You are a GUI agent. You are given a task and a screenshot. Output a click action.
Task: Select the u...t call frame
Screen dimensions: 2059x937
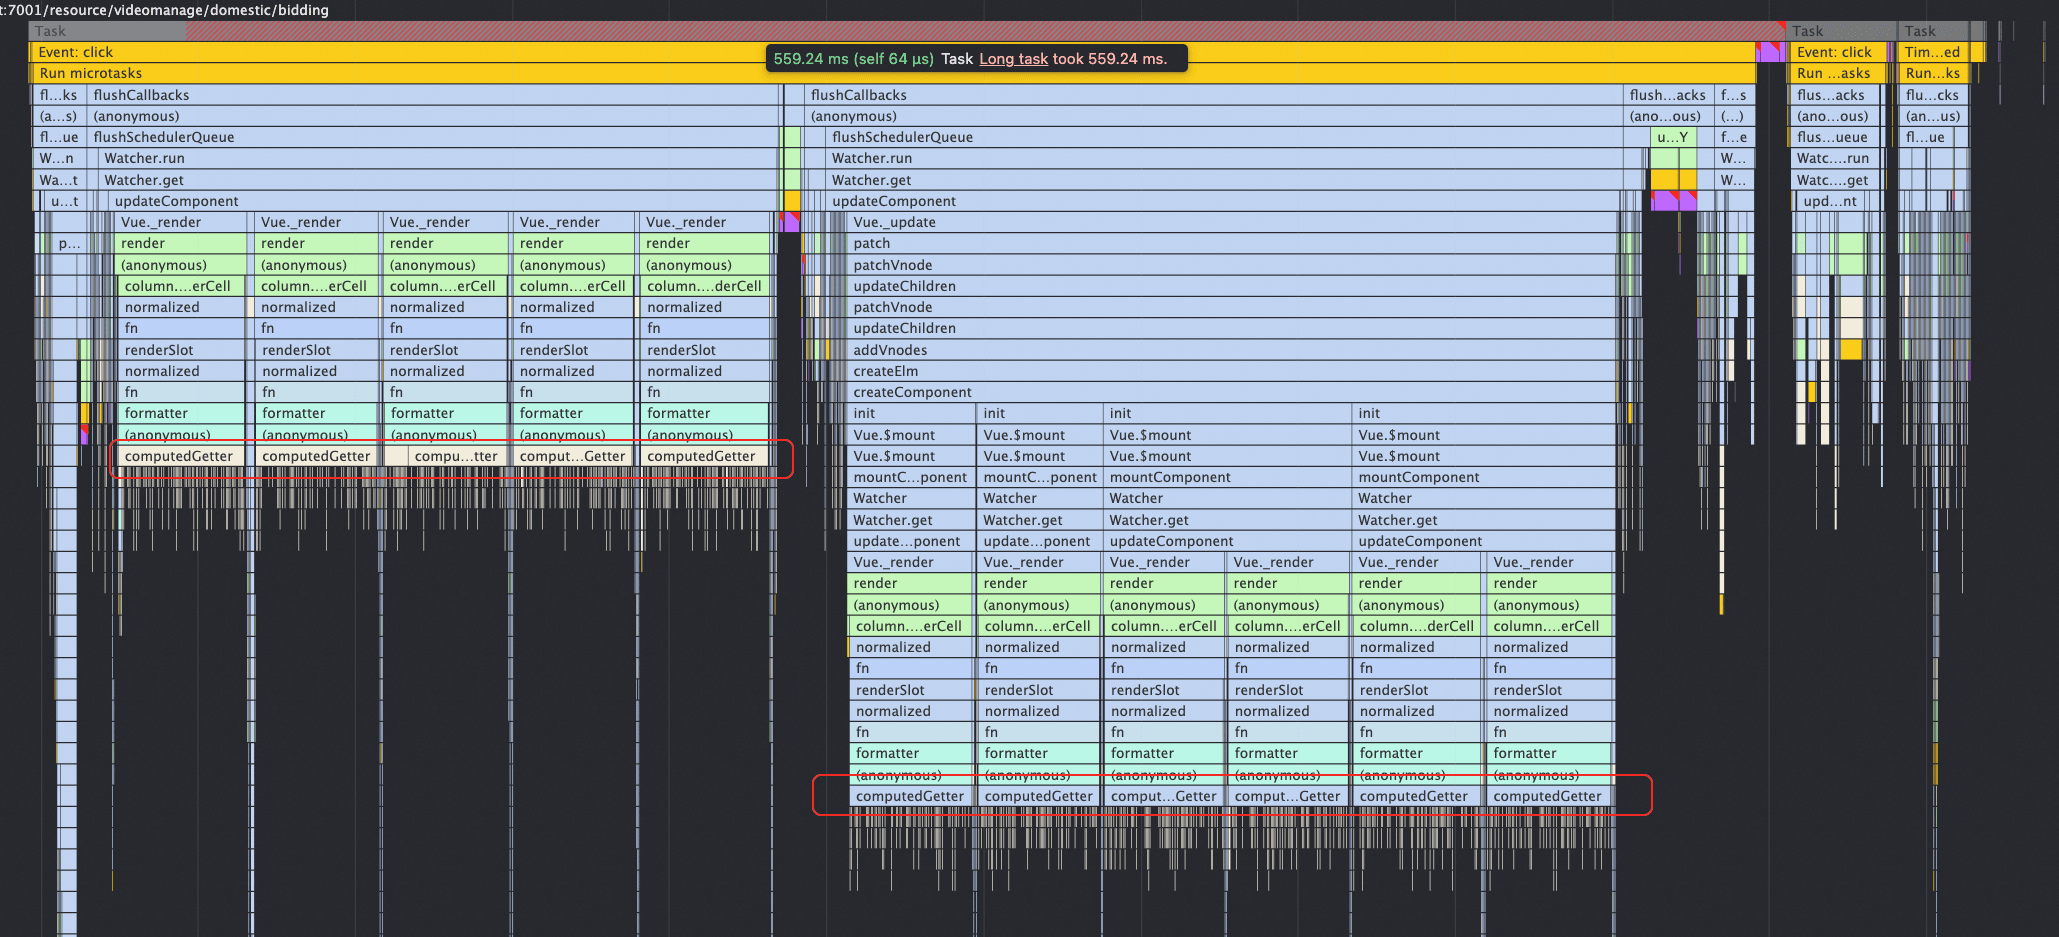(64, 201)
